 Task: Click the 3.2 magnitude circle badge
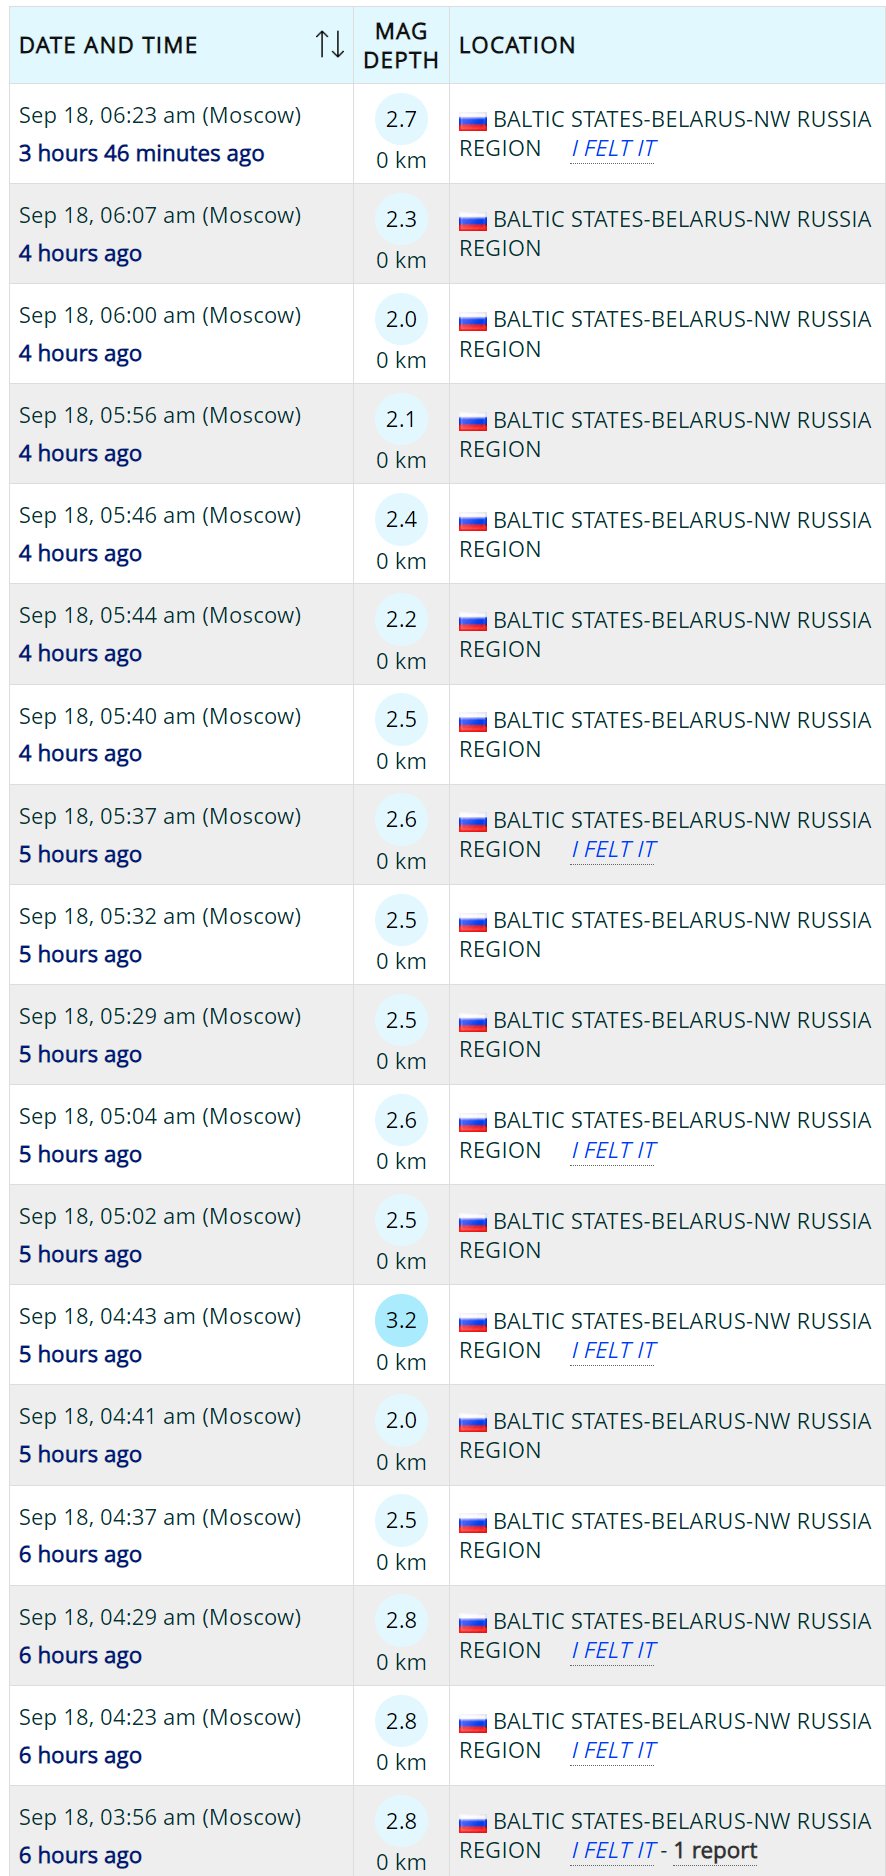point(401,1320)
